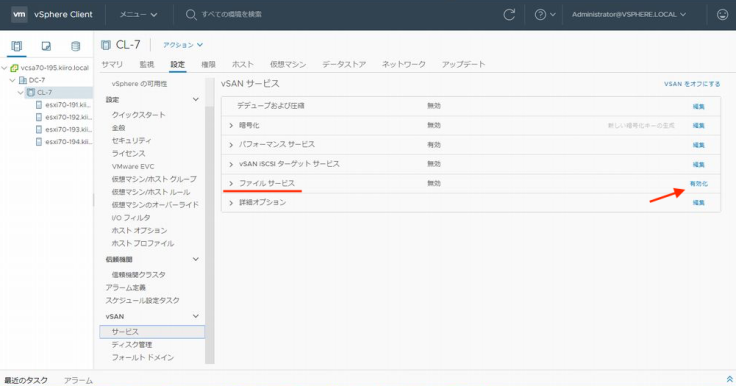Click the search magnifier icon
This screenshot has width=736, height=386.
(x=191, y=15)
